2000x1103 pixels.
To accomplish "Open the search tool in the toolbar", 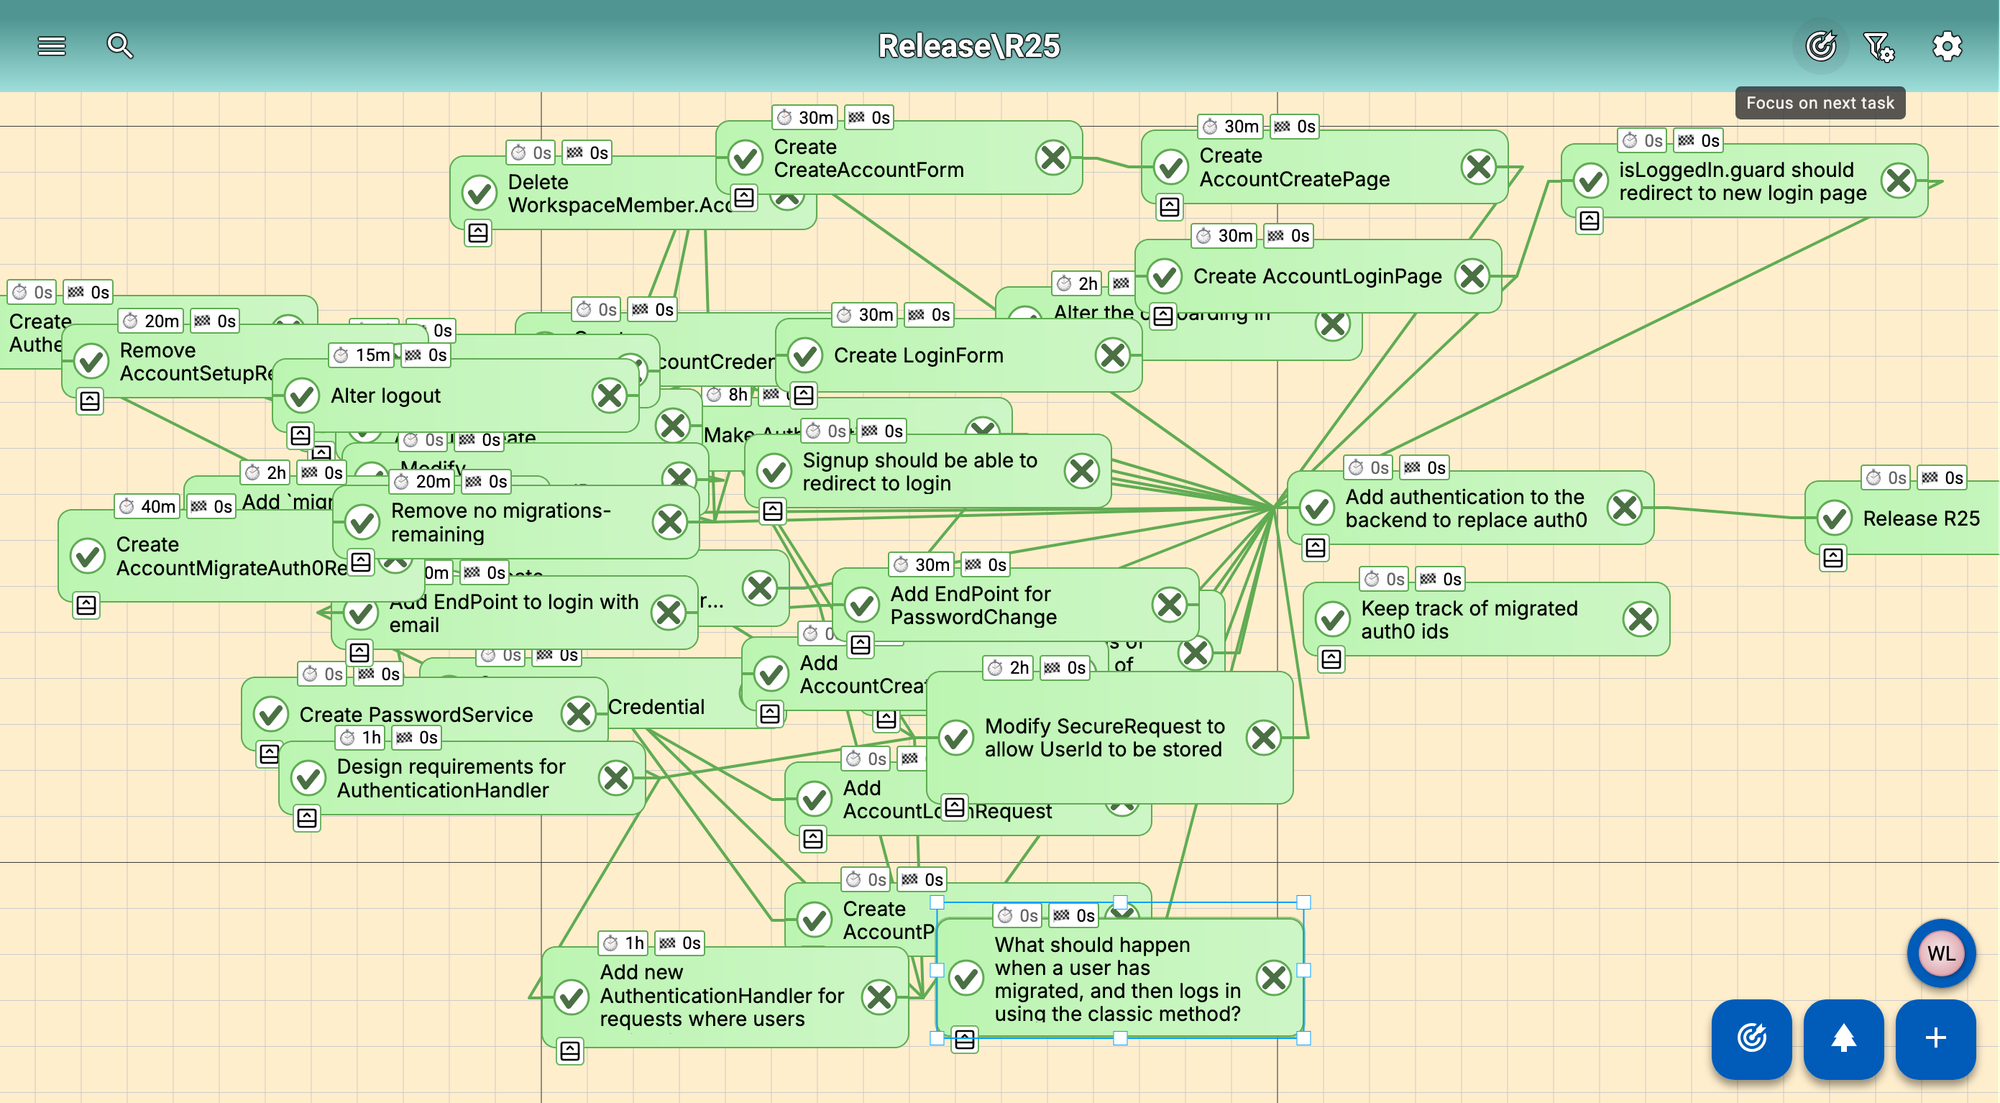I will 119,46.
